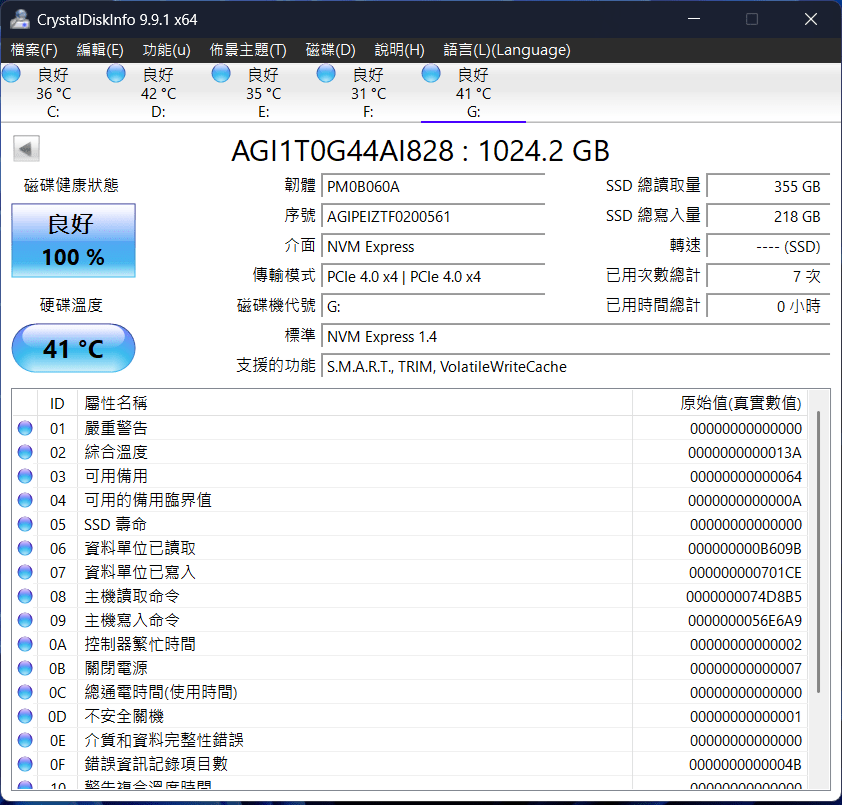842x805 pixels.
Task: Select drive F: status orb at 31 °C
Action: (326, 74)
